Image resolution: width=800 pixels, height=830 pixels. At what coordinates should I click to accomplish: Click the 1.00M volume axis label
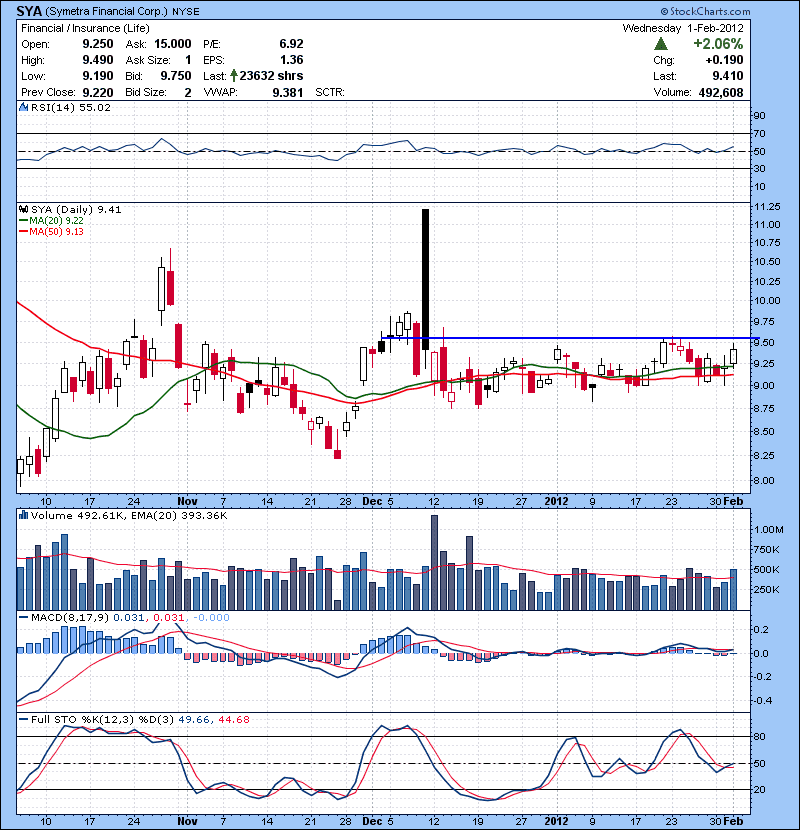coord(769,529)
